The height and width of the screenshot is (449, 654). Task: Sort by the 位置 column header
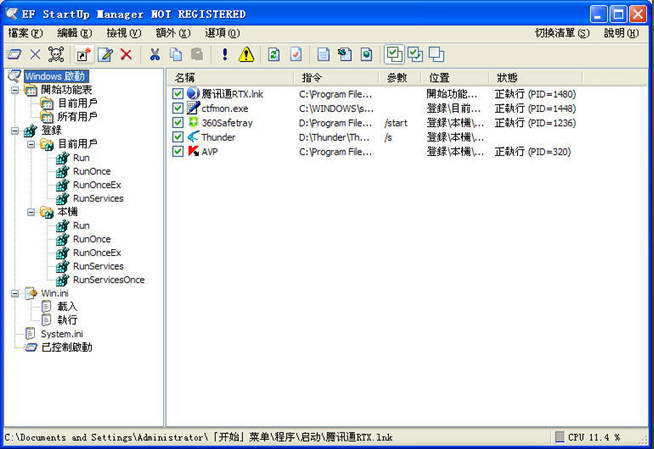click(x=456, y=78)
